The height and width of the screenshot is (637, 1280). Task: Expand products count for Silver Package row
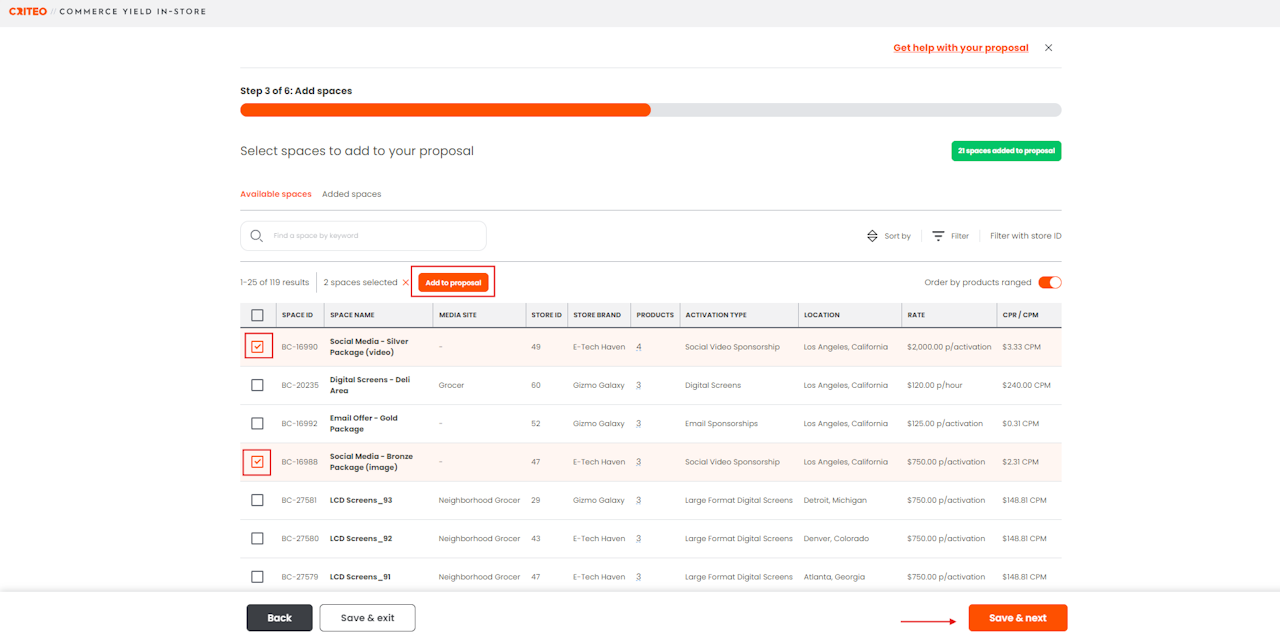[638, 347]
